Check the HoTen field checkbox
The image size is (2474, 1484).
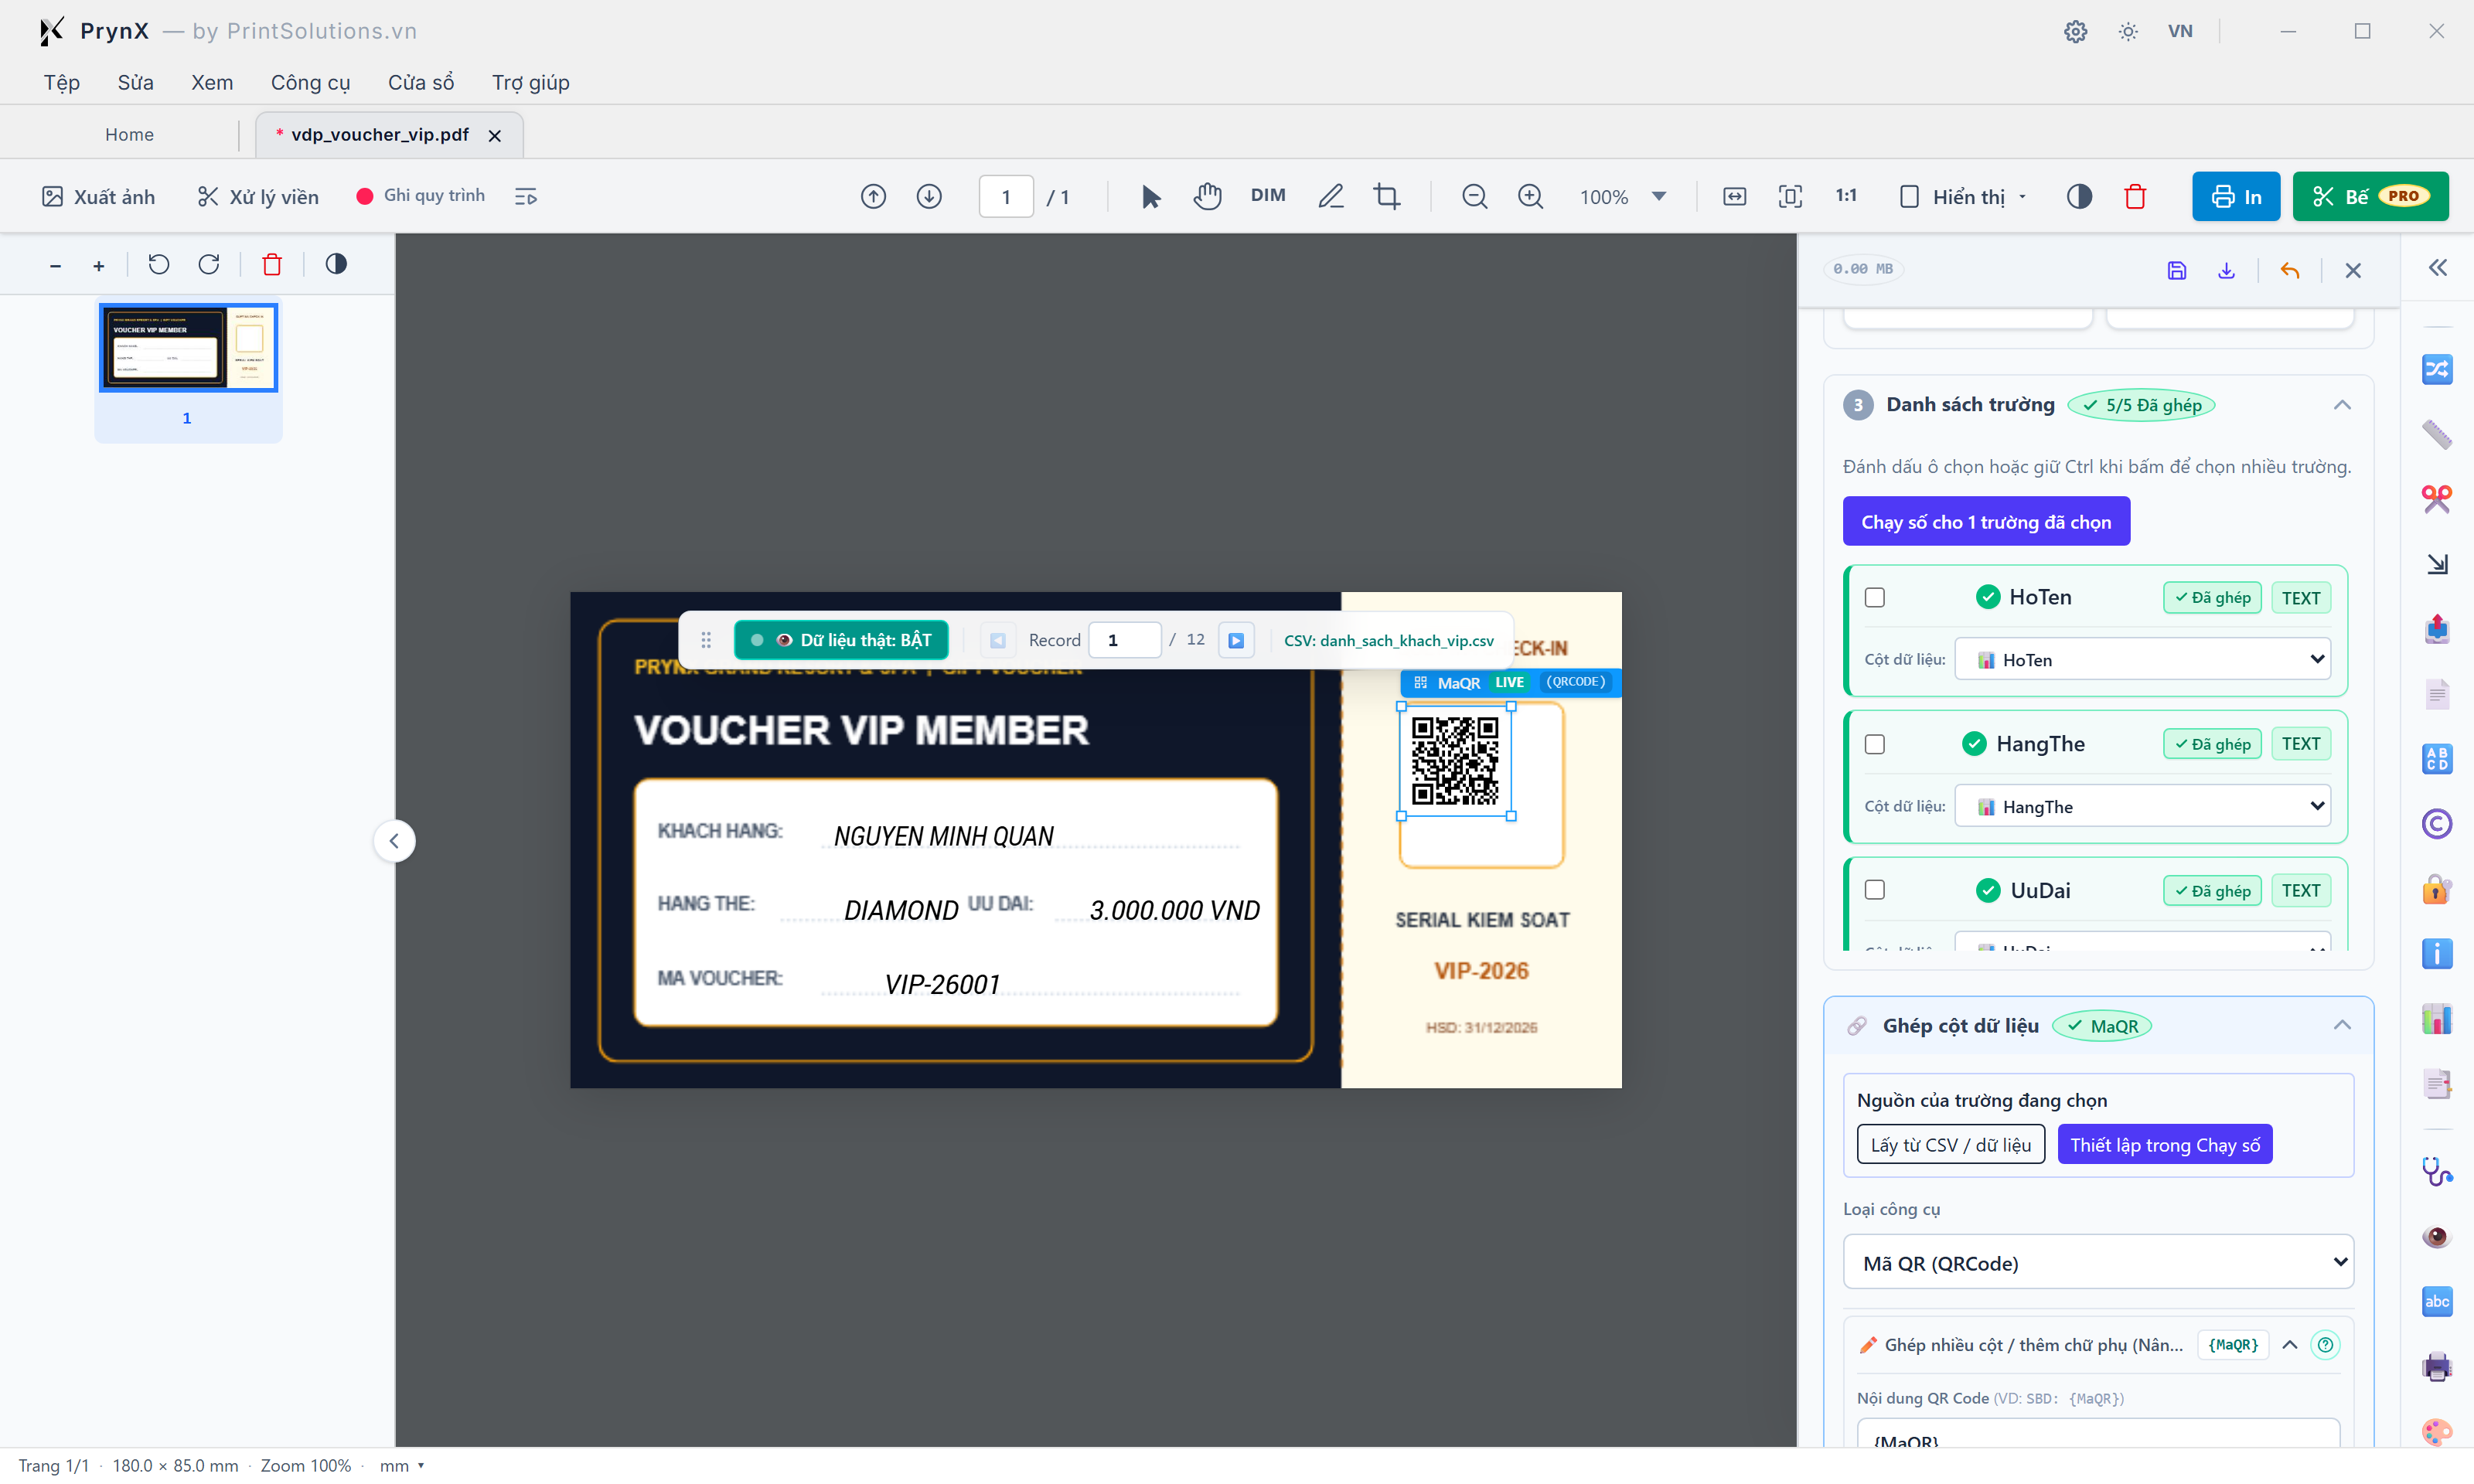pyautogui.click(x=1875, y=597)
